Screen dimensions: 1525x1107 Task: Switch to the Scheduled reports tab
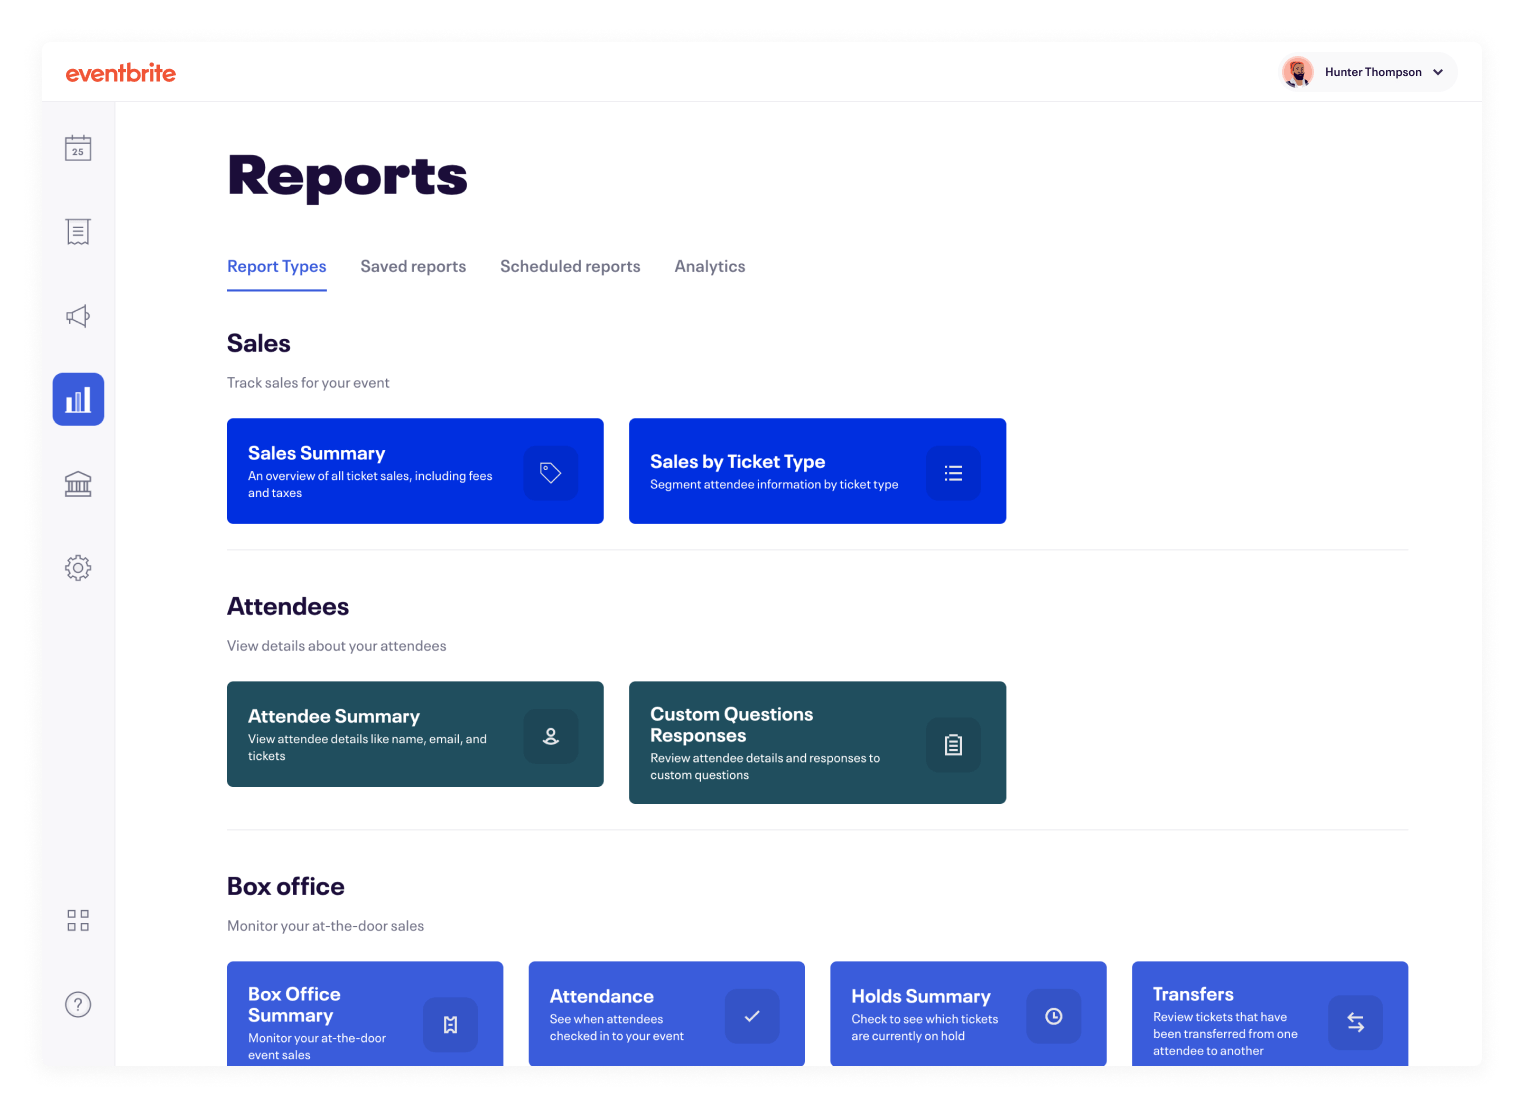pyautogui.click(x=570, y=266)
